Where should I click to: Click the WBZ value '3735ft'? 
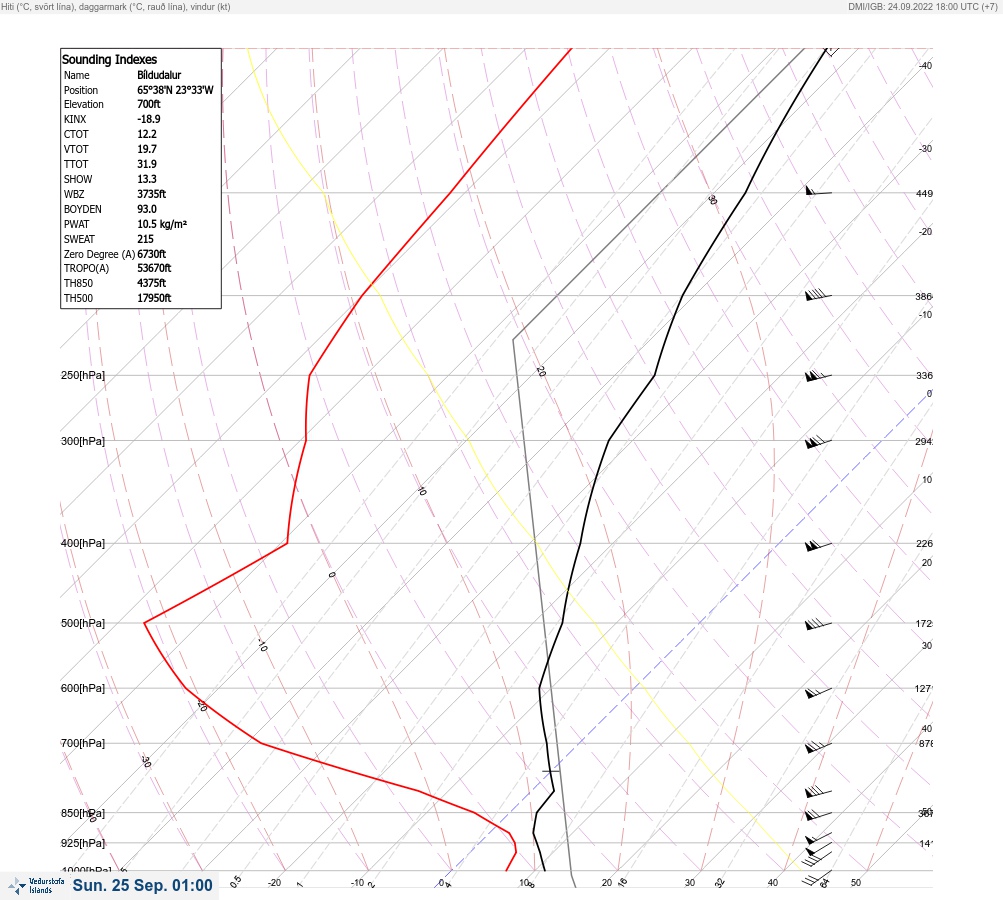point(152,194)
